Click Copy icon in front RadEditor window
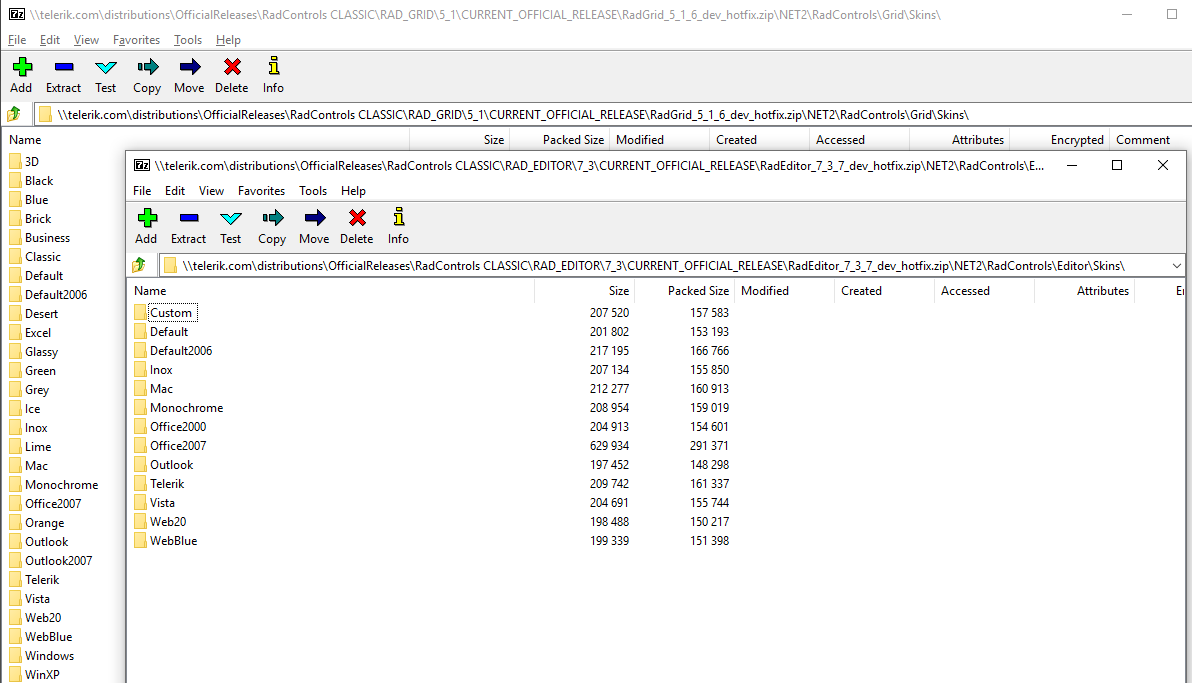1192x683 pixels. pos(272,218)
